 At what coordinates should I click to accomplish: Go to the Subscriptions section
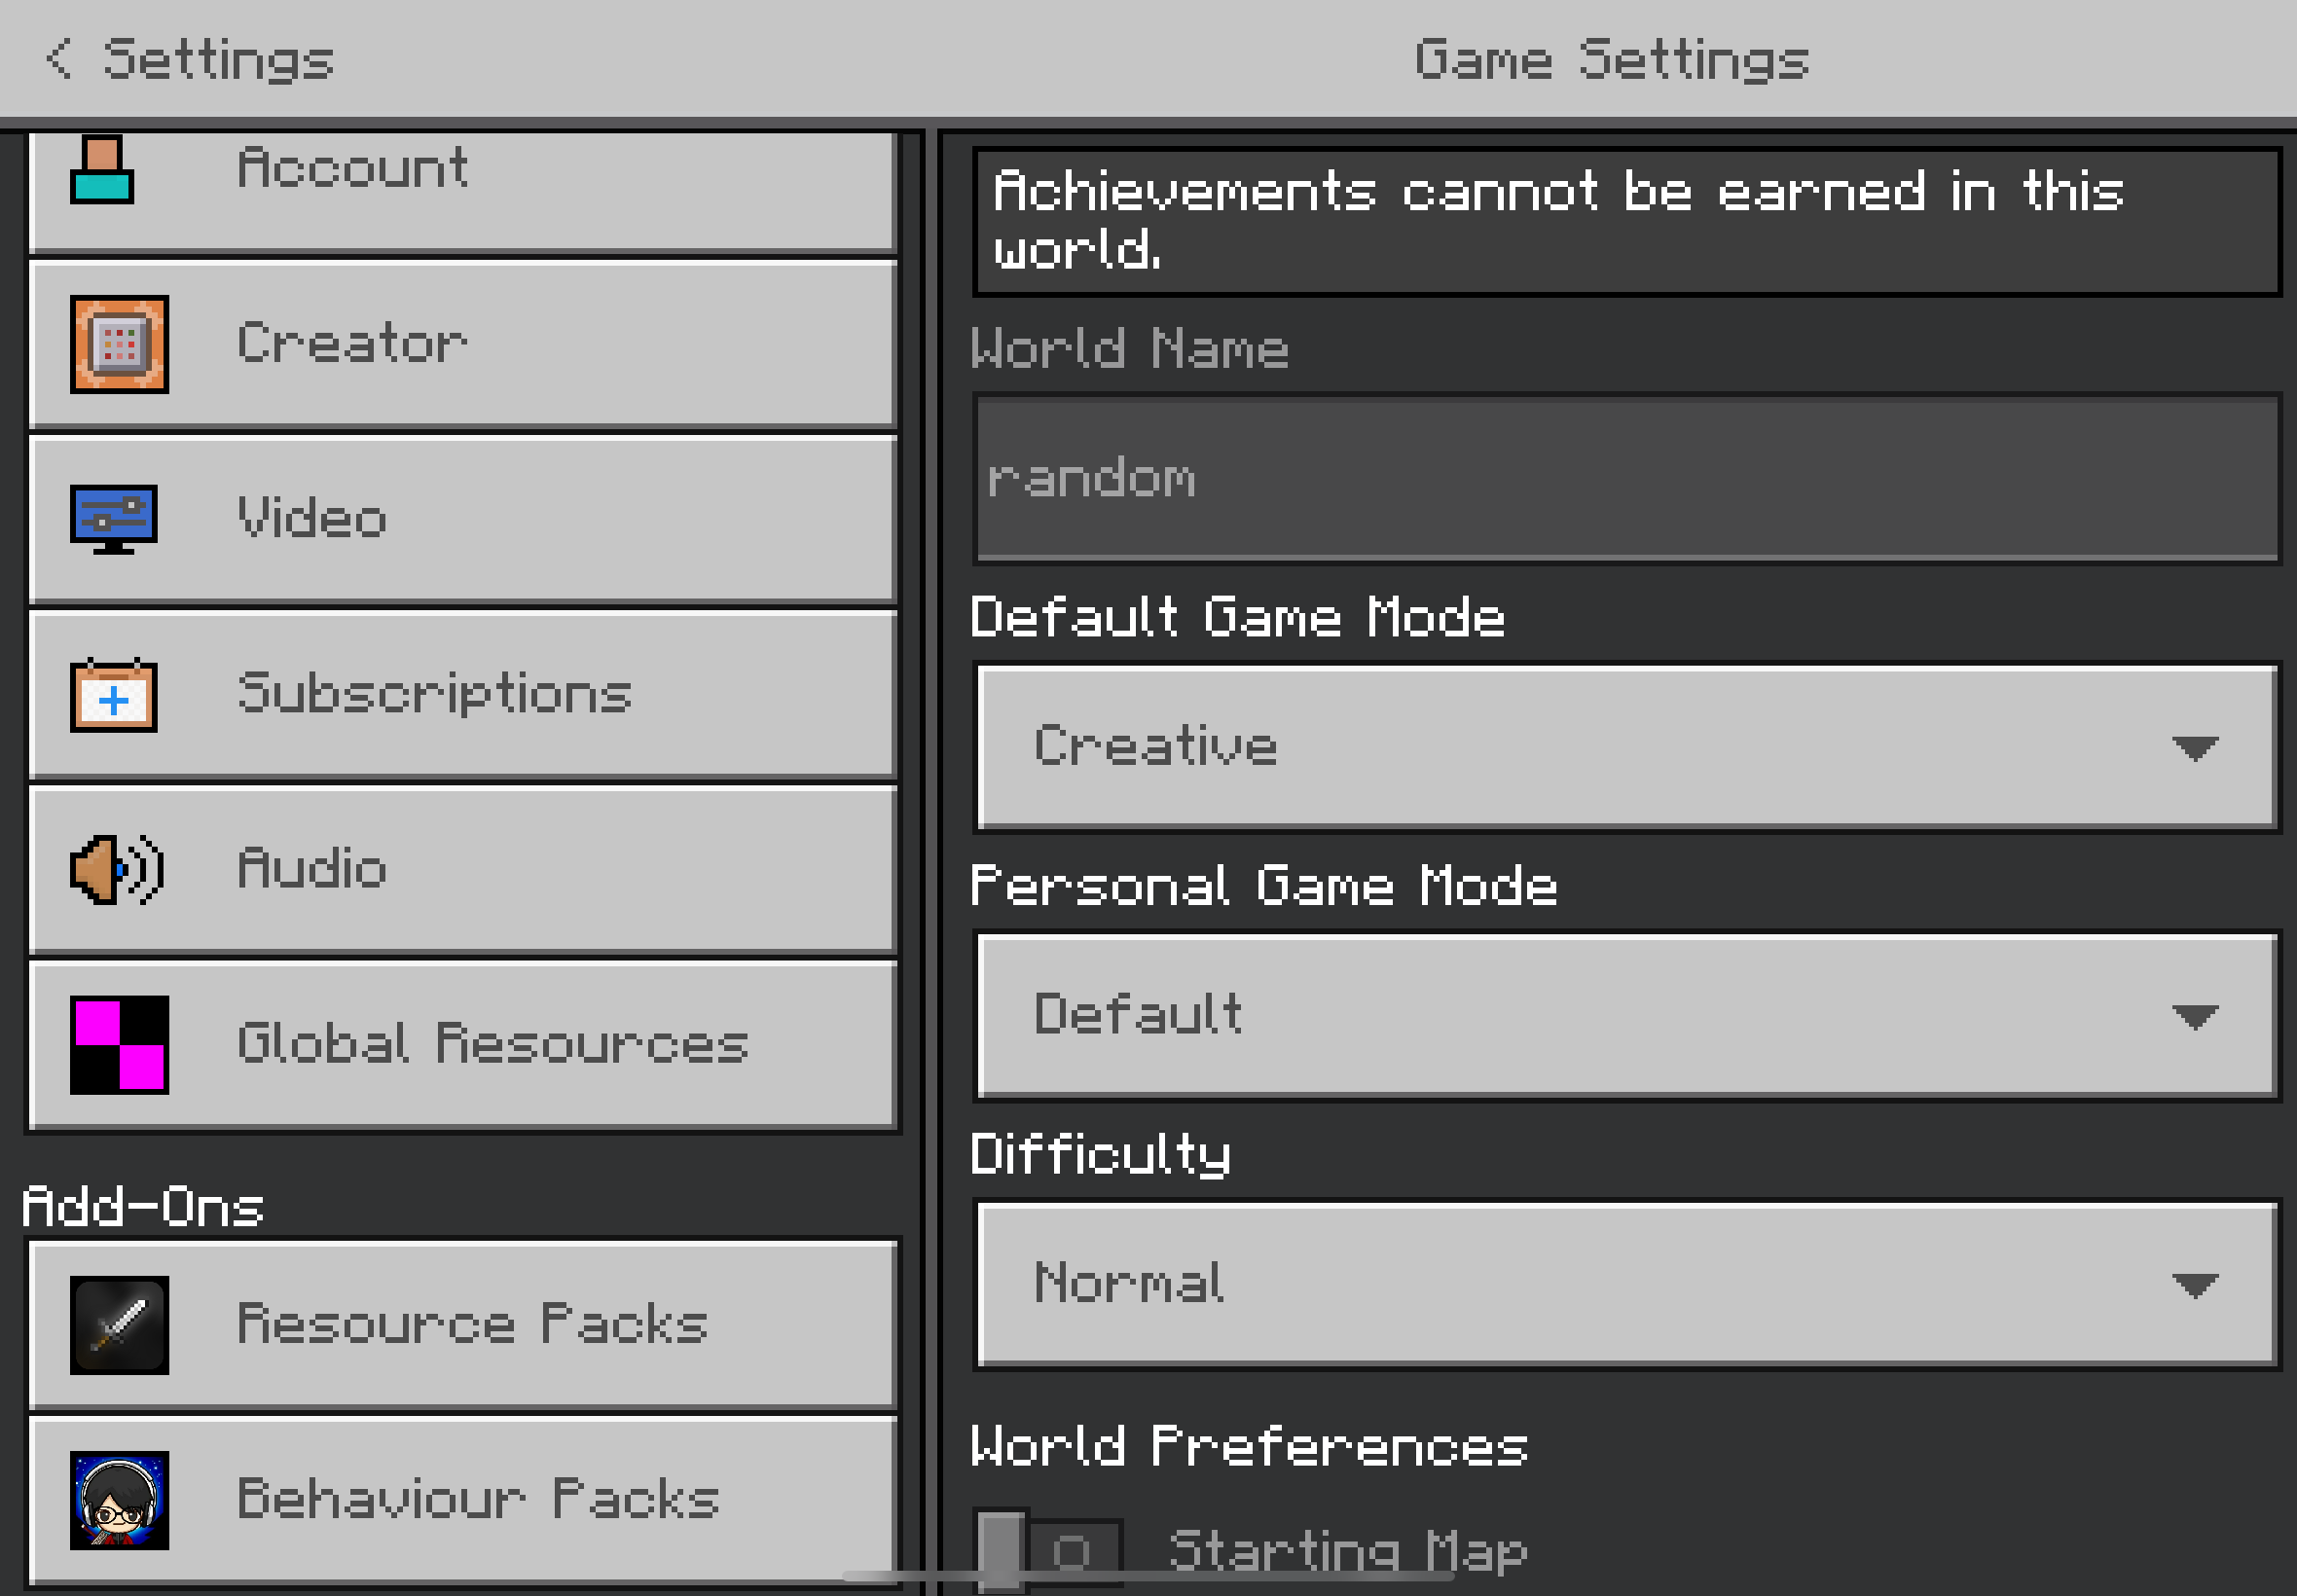(462, 694)
